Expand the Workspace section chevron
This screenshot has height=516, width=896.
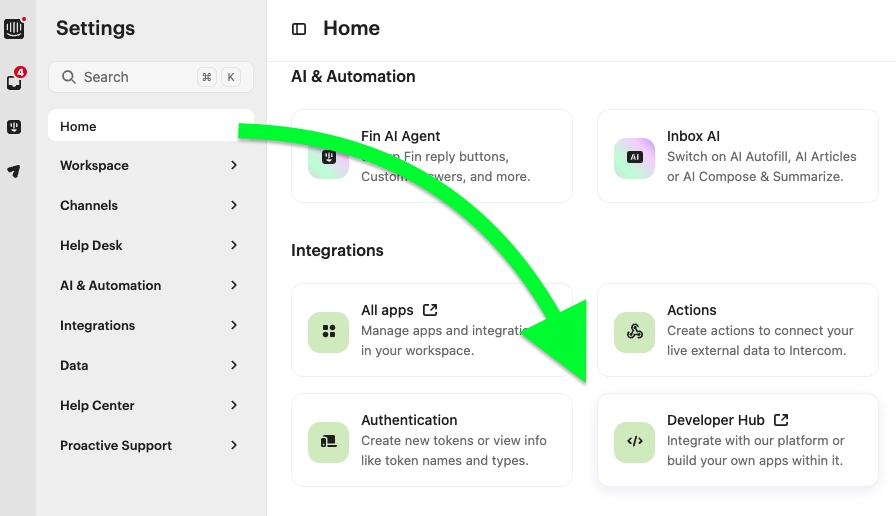pyautogui.click(x=234, y=165)
